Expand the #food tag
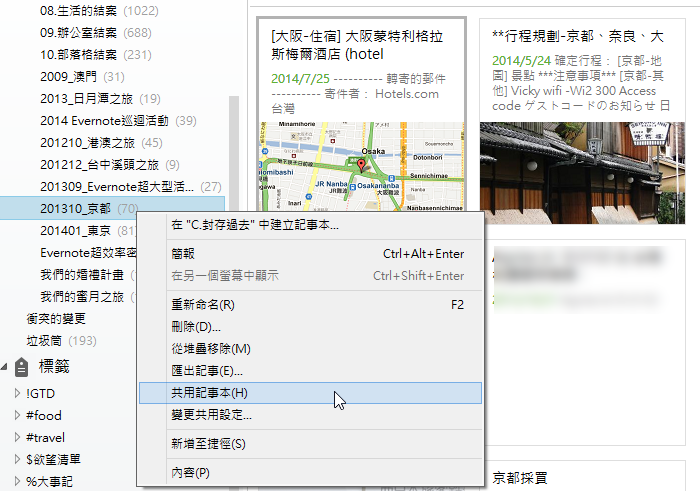Image resolution: width=700 pixels, height=491 pixels. coord(17,415)
